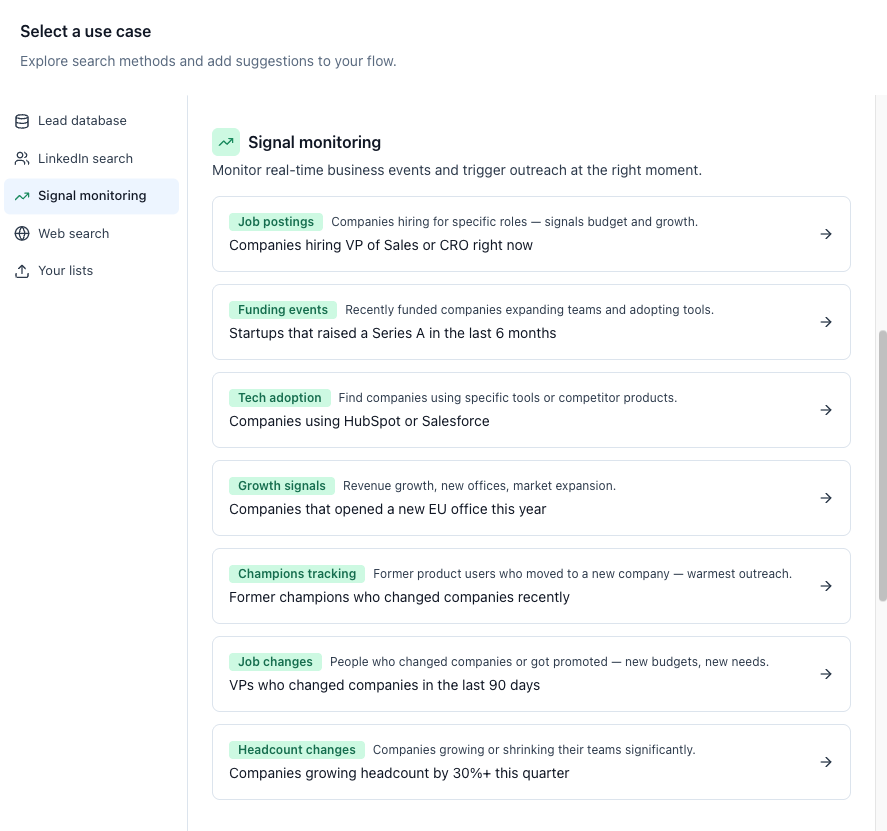Image resolution: width=887 pixels, height=831 pixels.
Task: Click the vertical scrollbar thumb
Action: click(x=882, y=466)
